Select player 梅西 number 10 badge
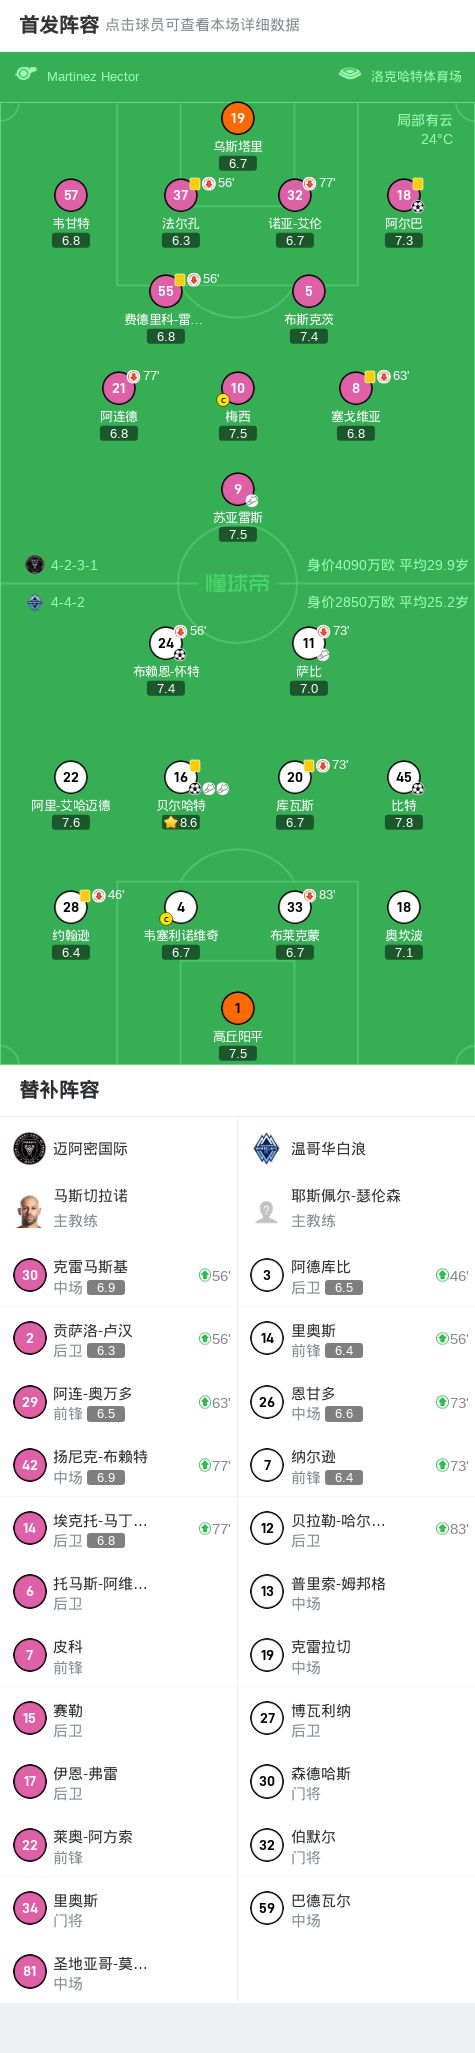Screen dimensions: 475x2053 [238, 388]
